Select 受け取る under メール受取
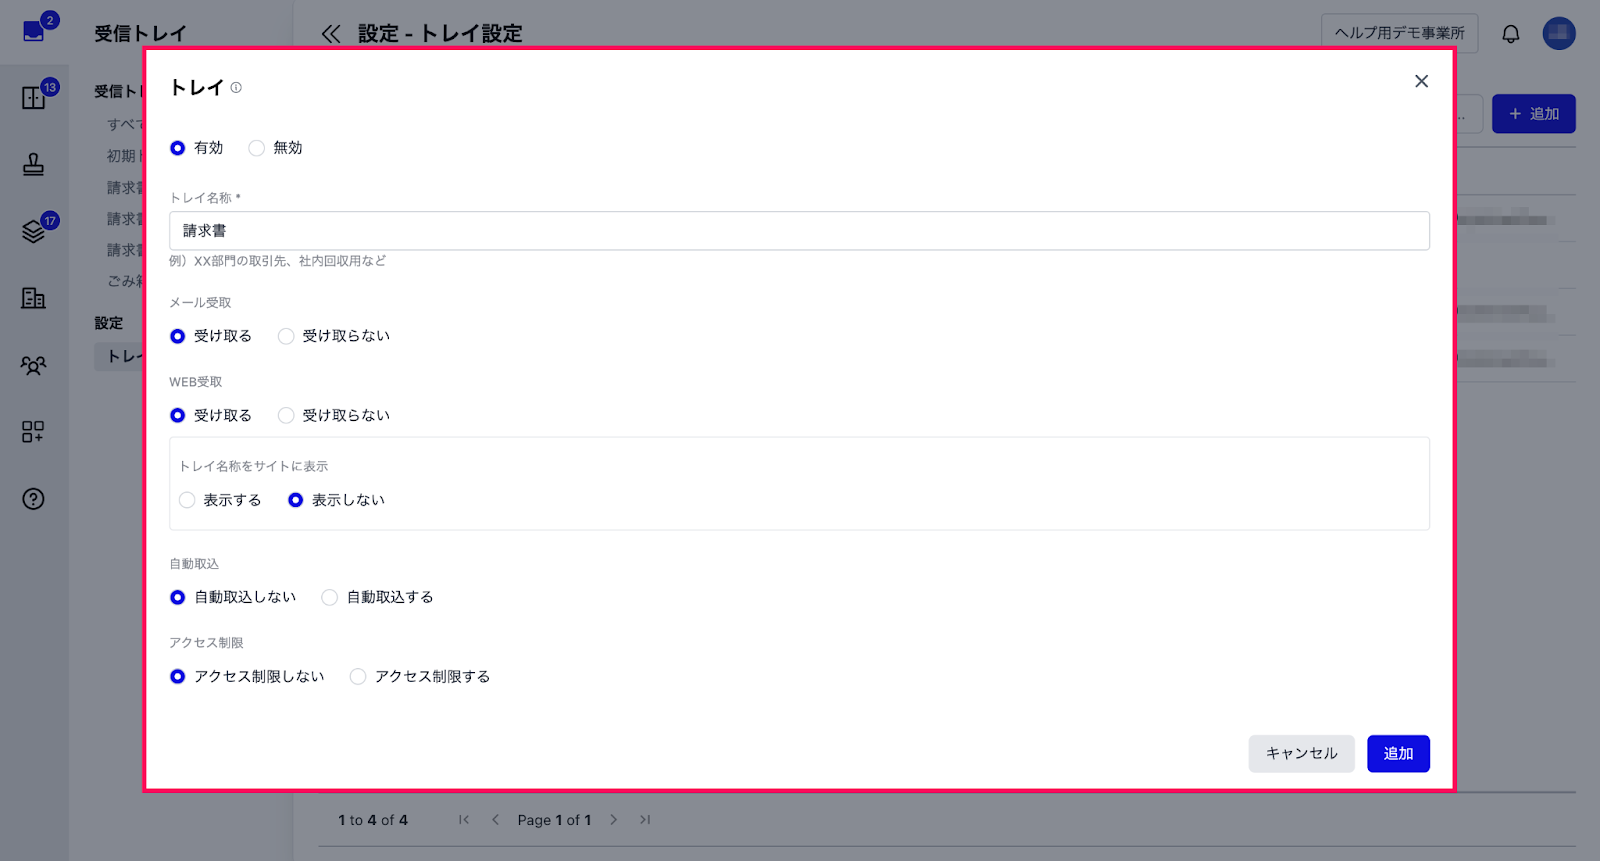The height and width of the screenshot is (861, 1600). pos(178,336)
